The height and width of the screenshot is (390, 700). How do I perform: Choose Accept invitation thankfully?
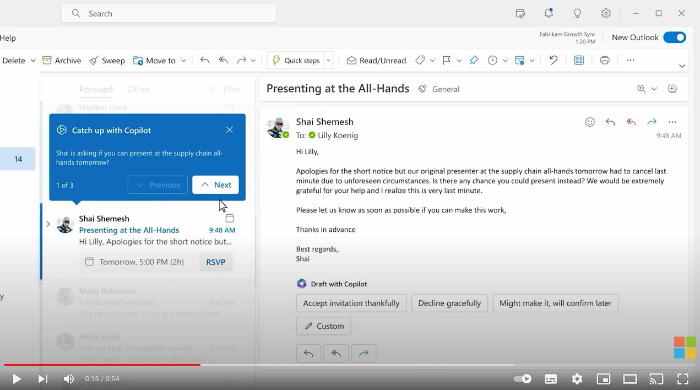click(351, 303)
